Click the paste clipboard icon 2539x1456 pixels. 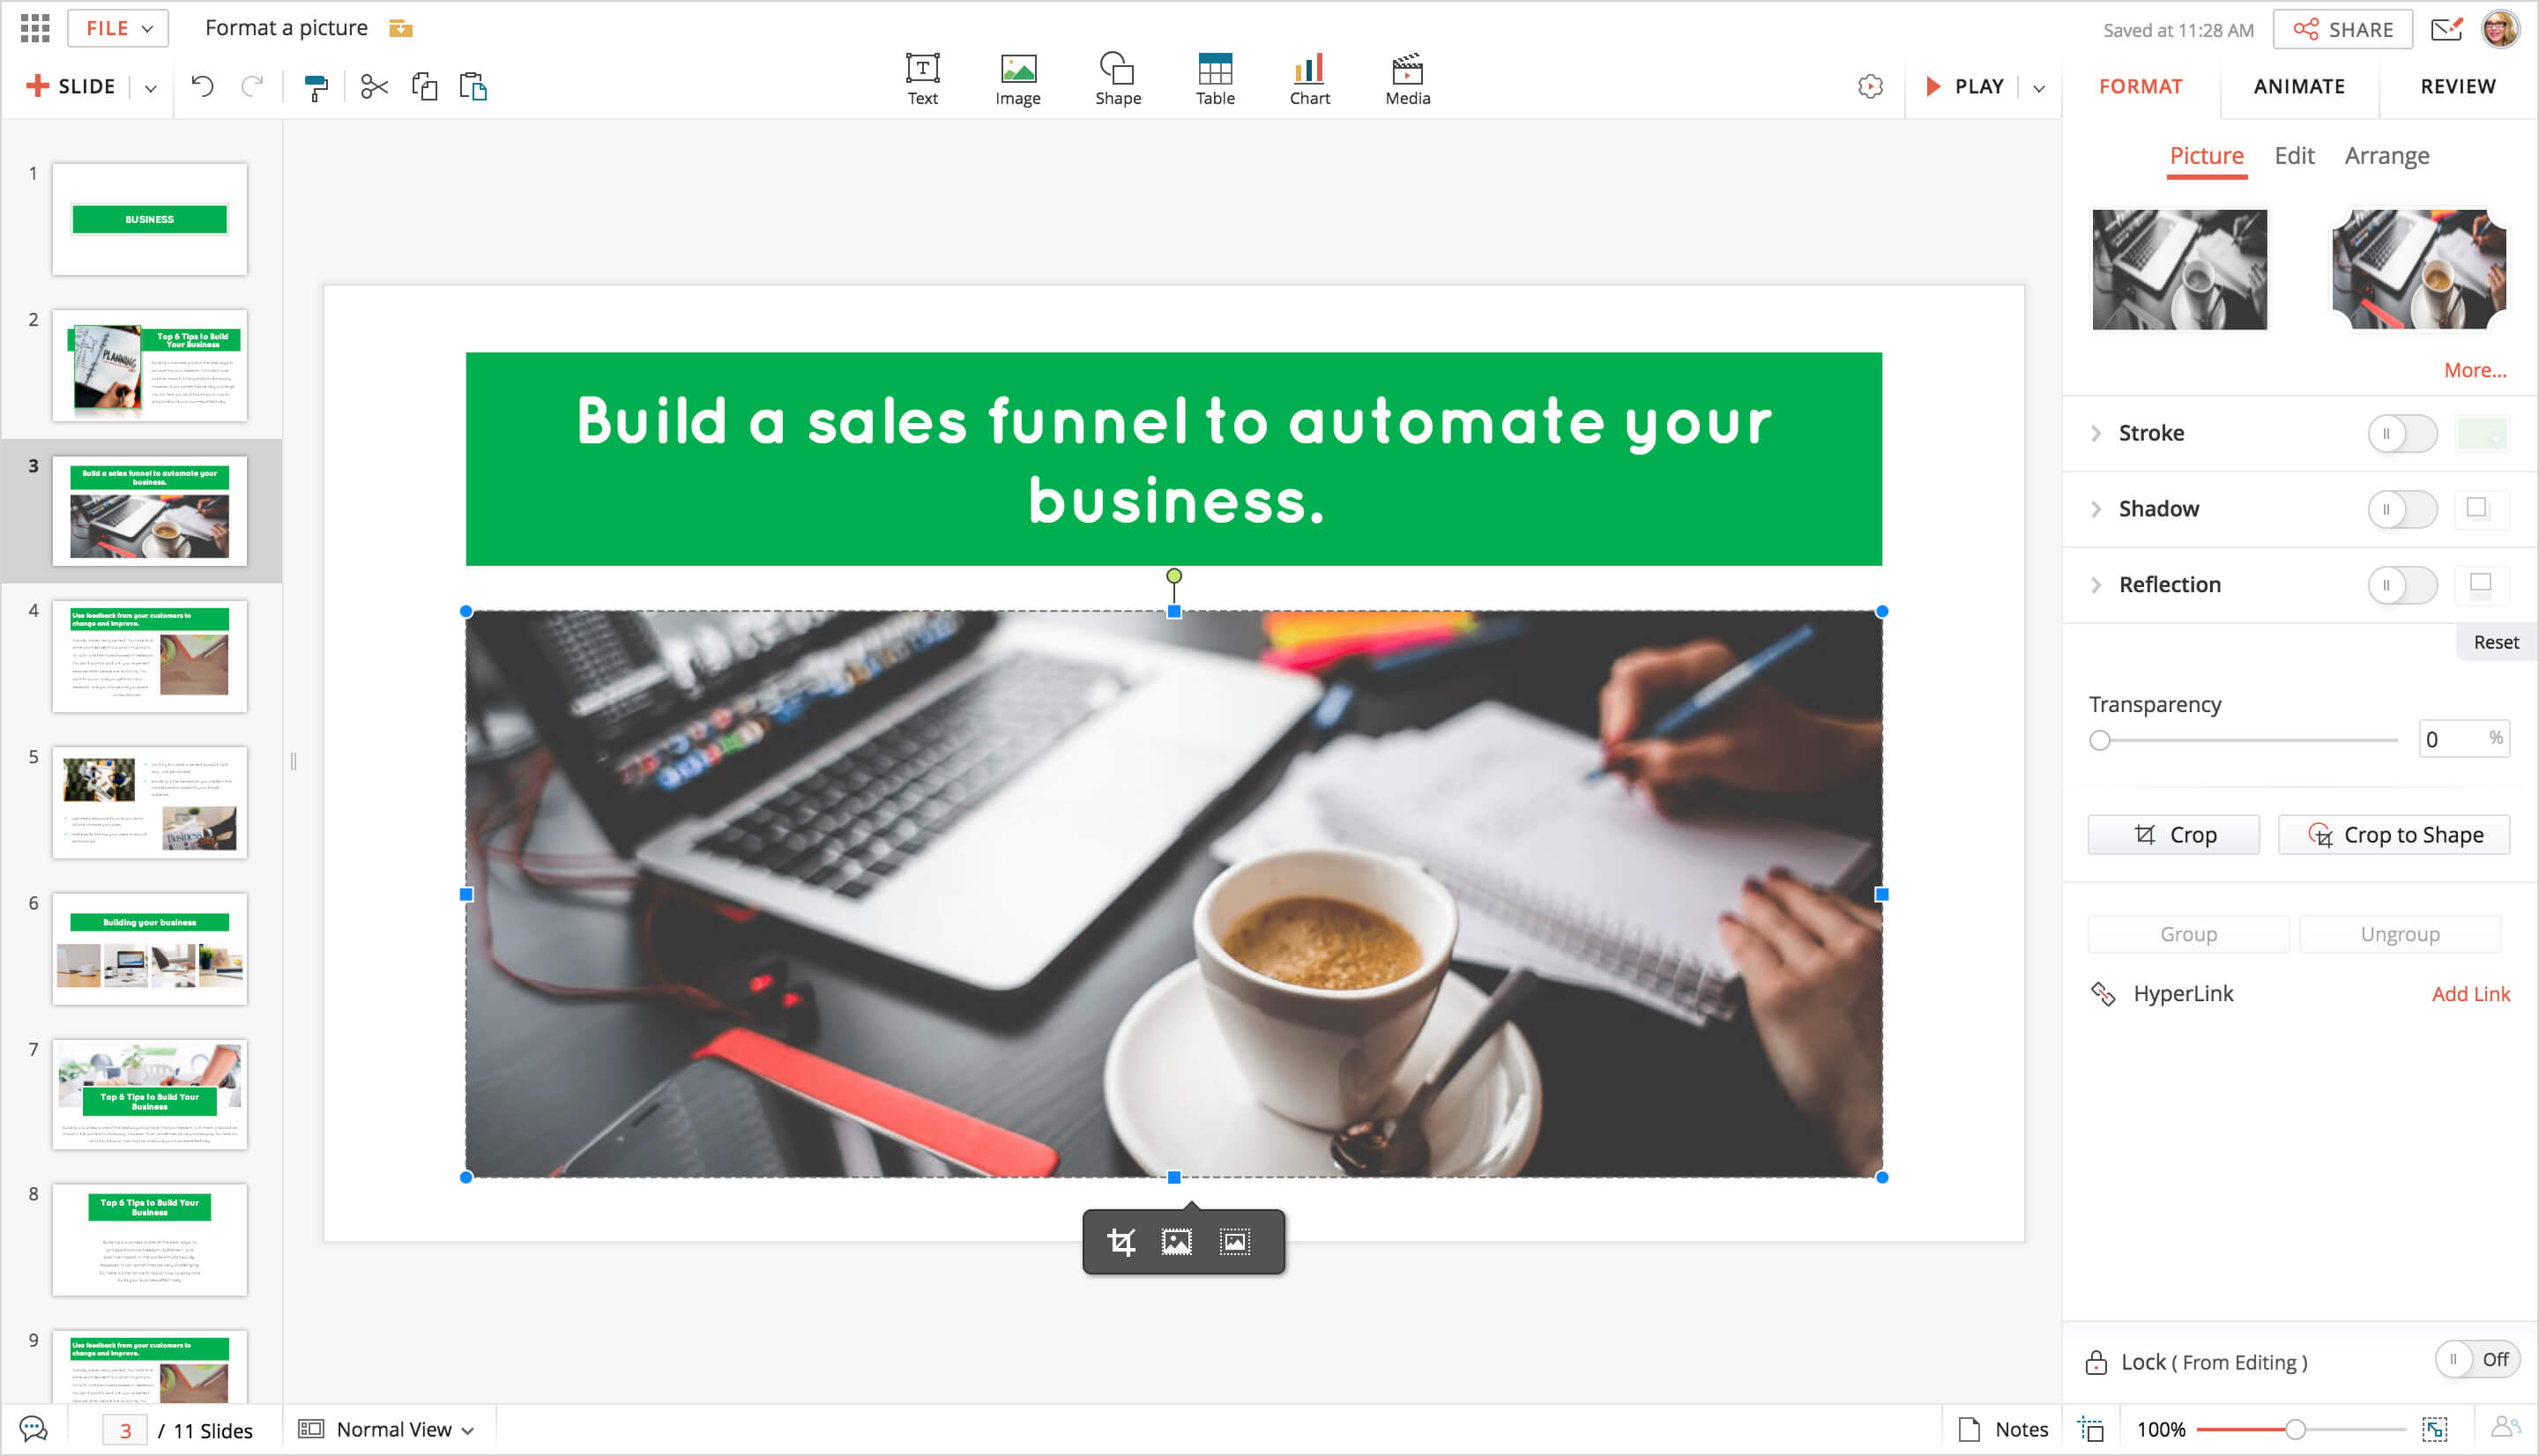tap(473, 87)
